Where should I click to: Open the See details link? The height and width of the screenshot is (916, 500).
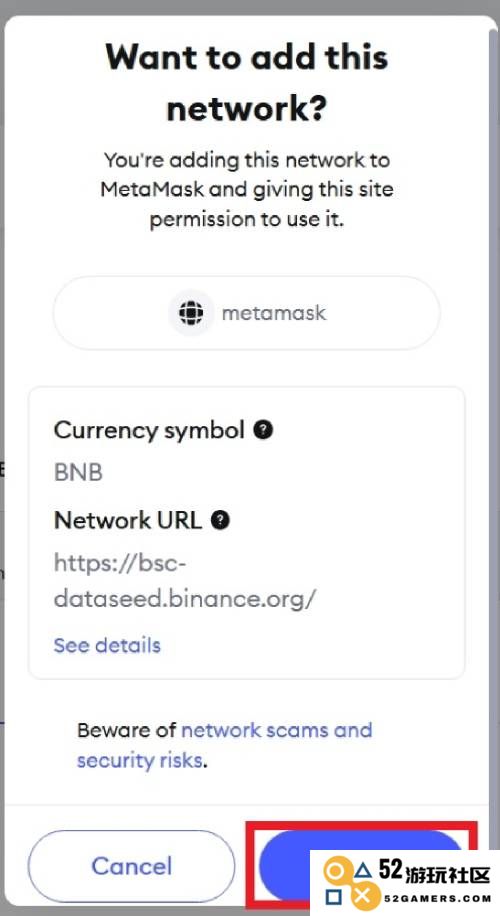(107, 645)
